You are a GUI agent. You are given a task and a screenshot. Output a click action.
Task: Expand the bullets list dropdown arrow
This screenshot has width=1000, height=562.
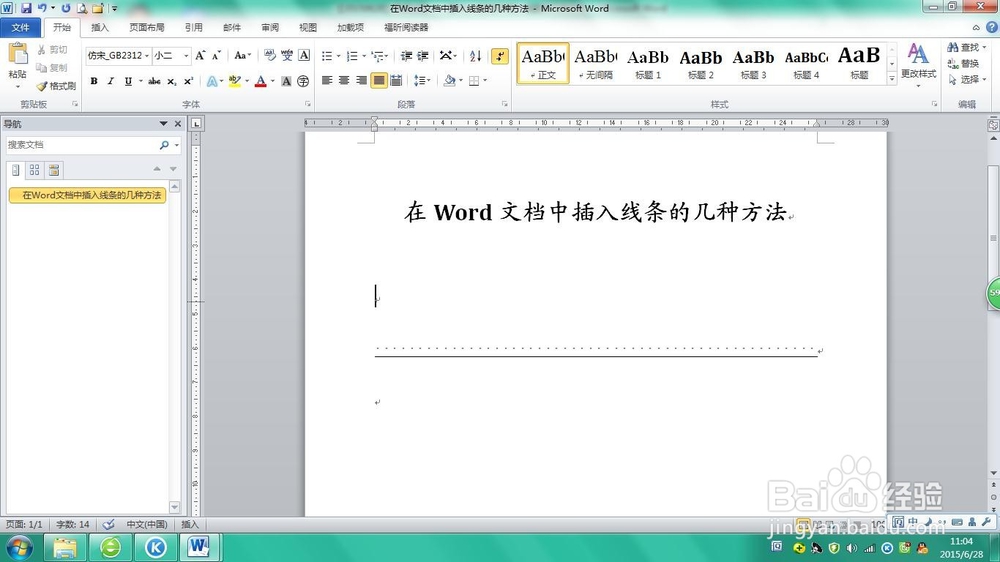[338, 56]
